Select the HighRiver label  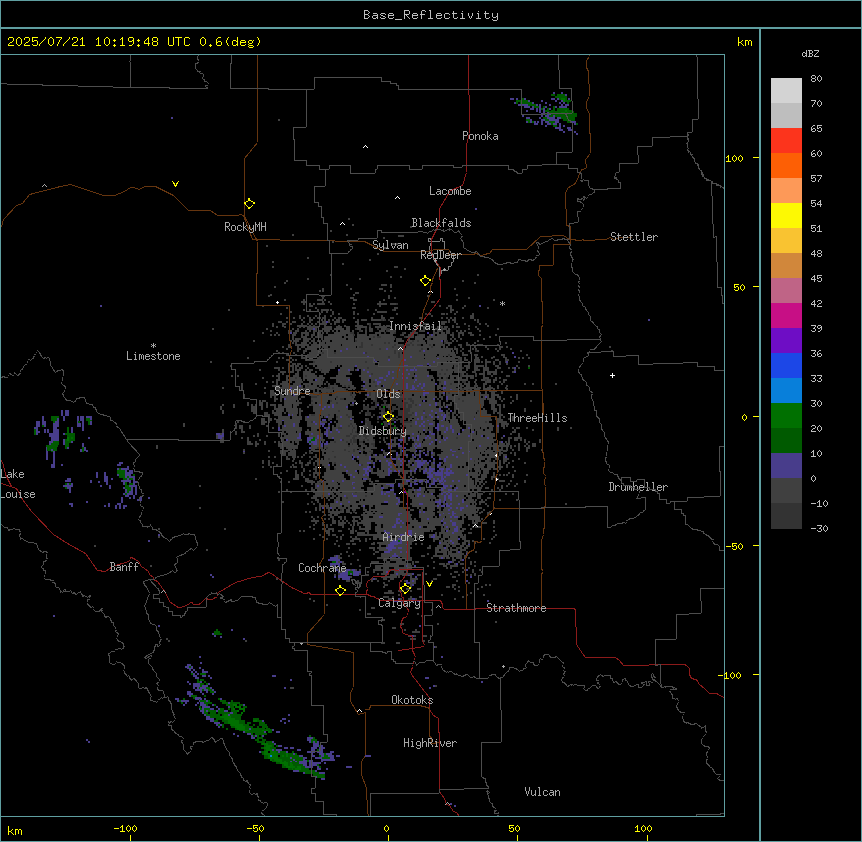(430, 743)
